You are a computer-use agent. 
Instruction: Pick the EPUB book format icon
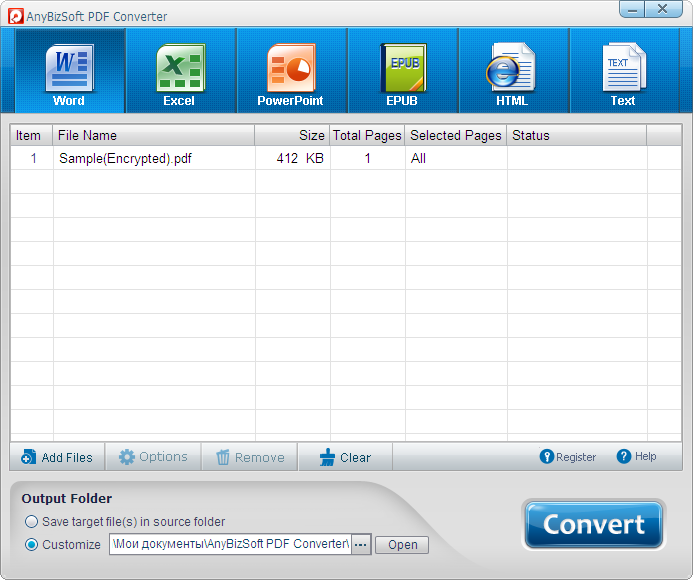click(x=403, y=70)
